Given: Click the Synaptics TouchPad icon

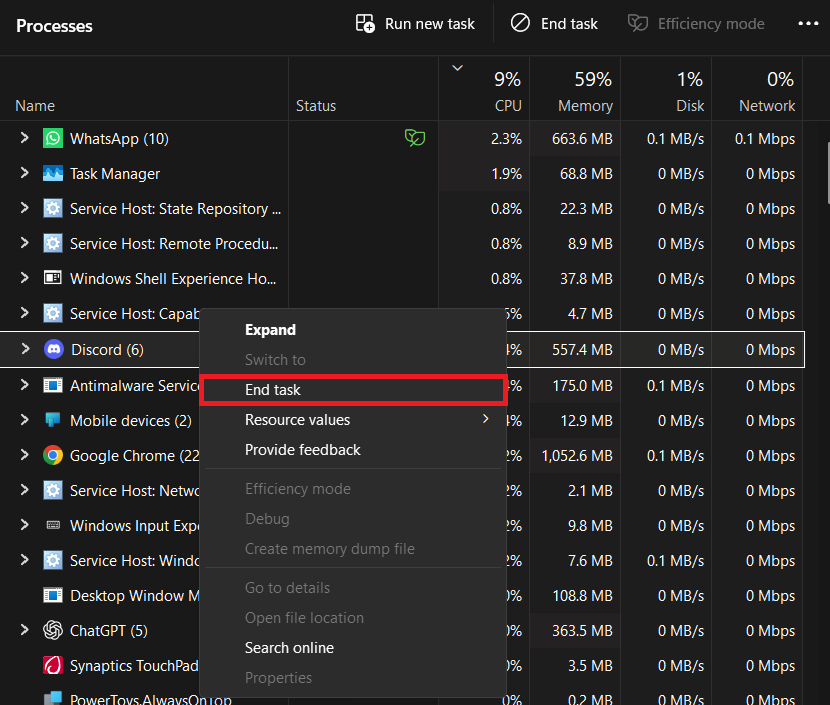Looking at the screenshot, I should point(53,665).
